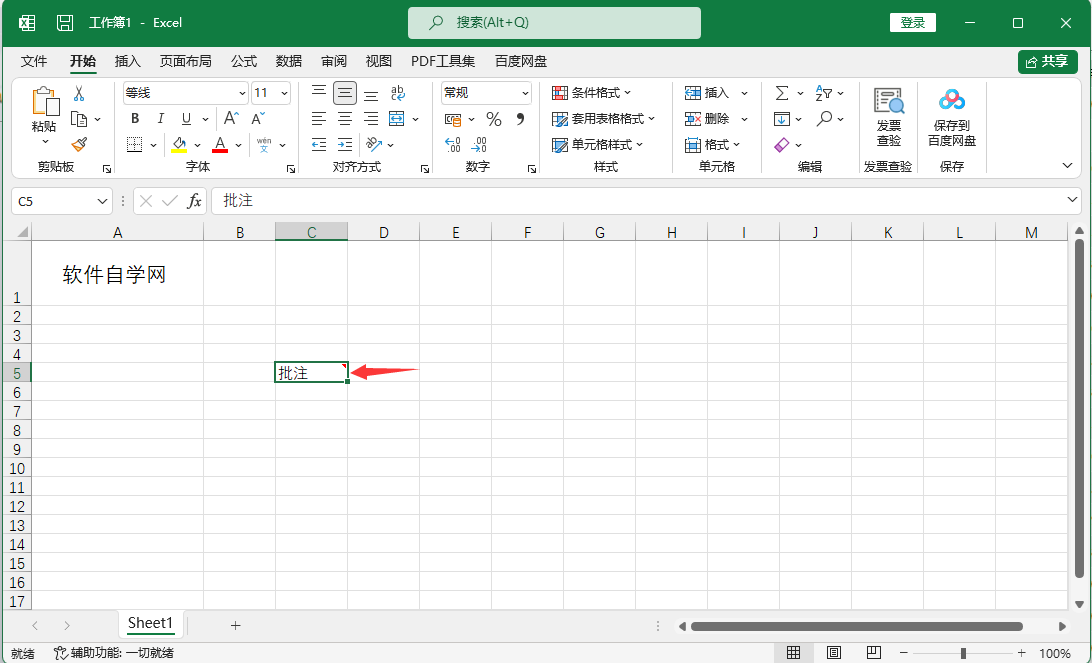The width and height of the screenshot is (1092, 663).
Task: Click Decrease Decimal icon
Action: click(479, 144)
